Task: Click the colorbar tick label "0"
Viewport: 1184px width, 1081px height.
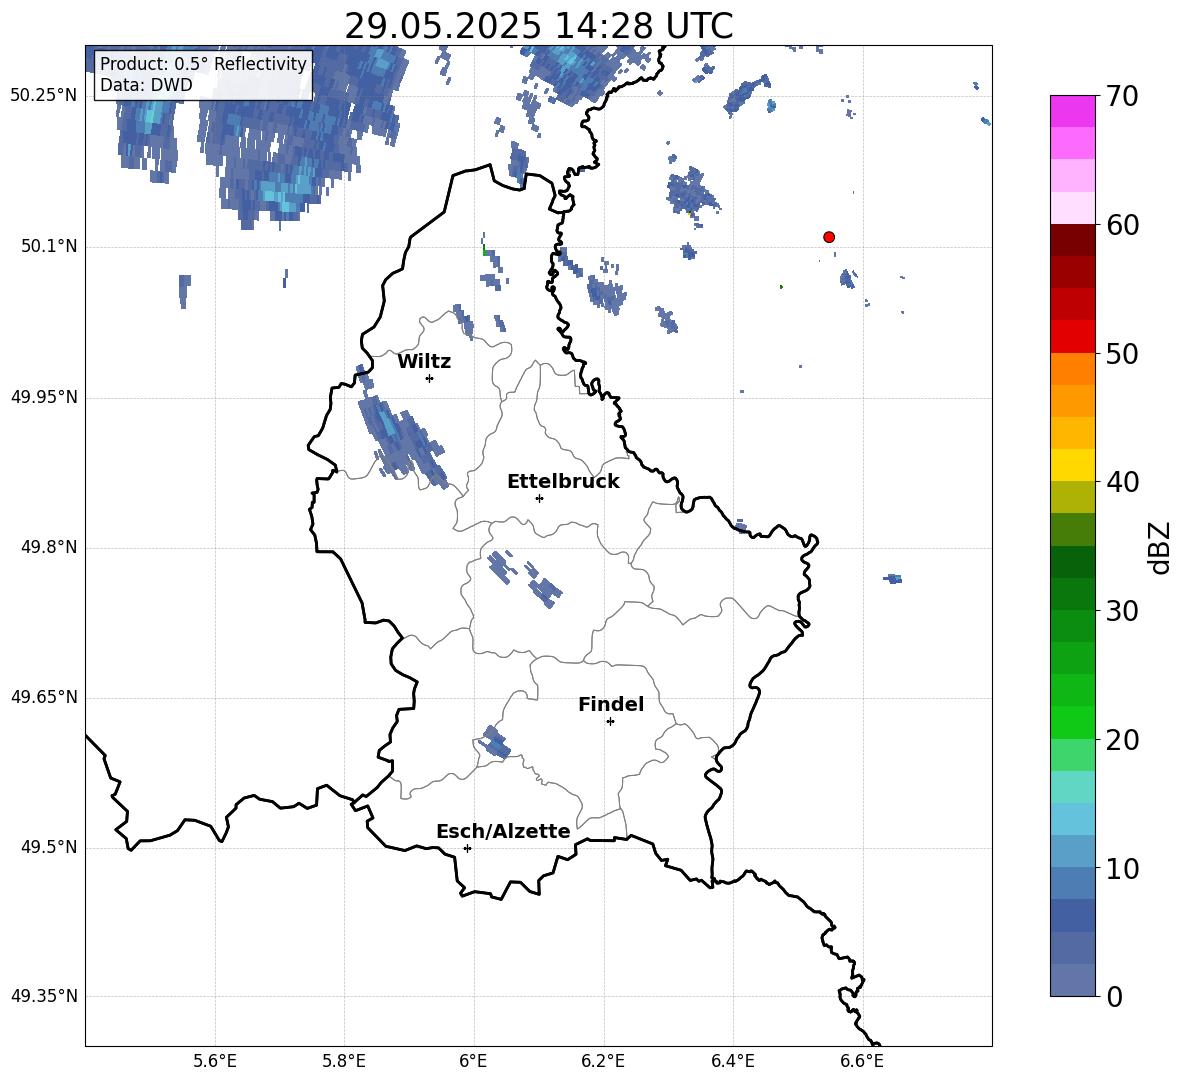Action: pyautogui.click(x=1115, y=996)
